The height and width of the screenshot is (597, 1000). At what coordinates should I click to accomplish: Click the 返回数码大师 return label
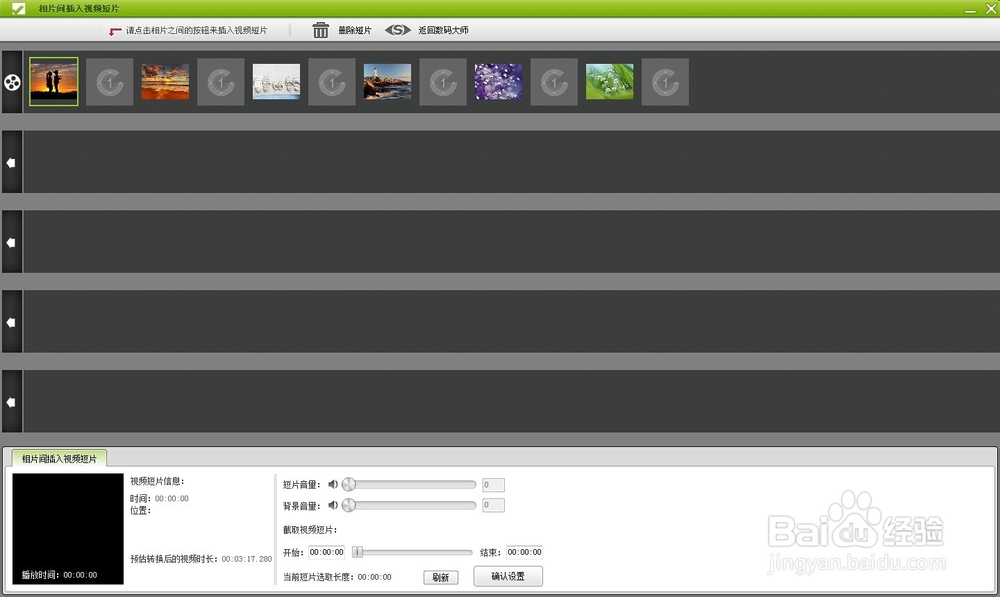click(x=443, y=30)
